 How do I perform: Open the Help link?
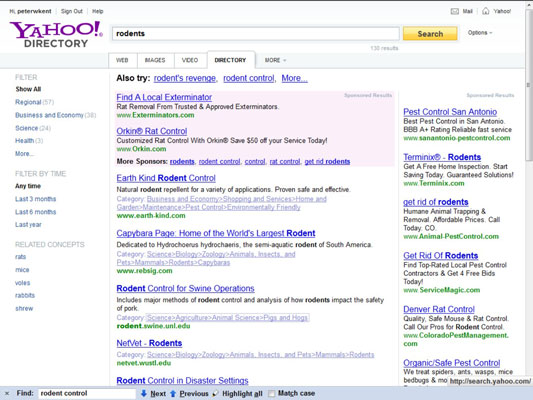[x=98, y=11]
